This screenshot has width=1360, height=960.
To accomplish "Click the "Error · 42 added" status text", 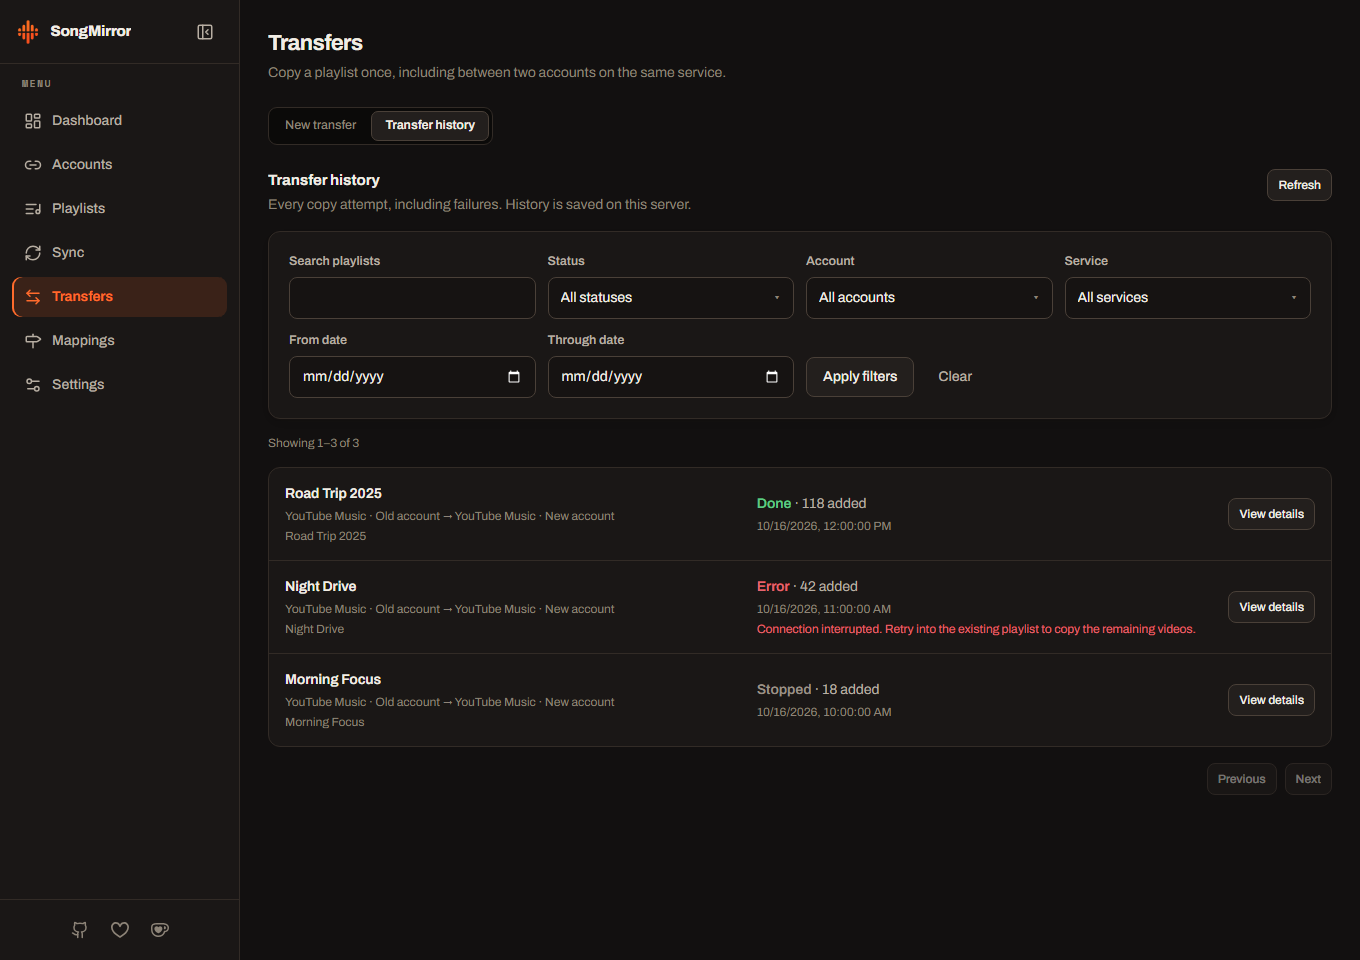I will 807,587.
